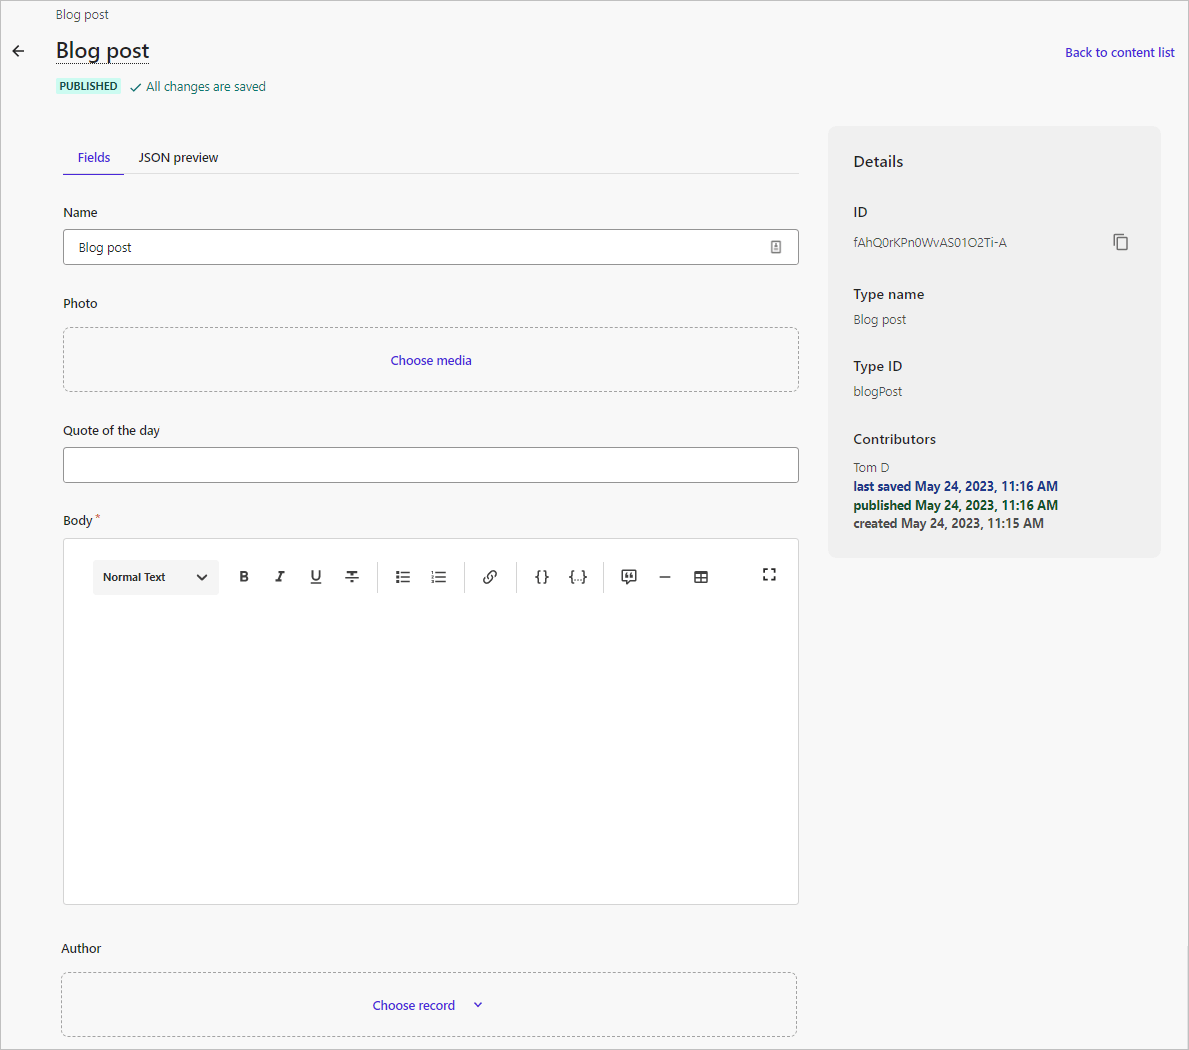Viewport: 1189px width, 1050px height.
Task: Click the Quote of the day input field
Action: 431,465
